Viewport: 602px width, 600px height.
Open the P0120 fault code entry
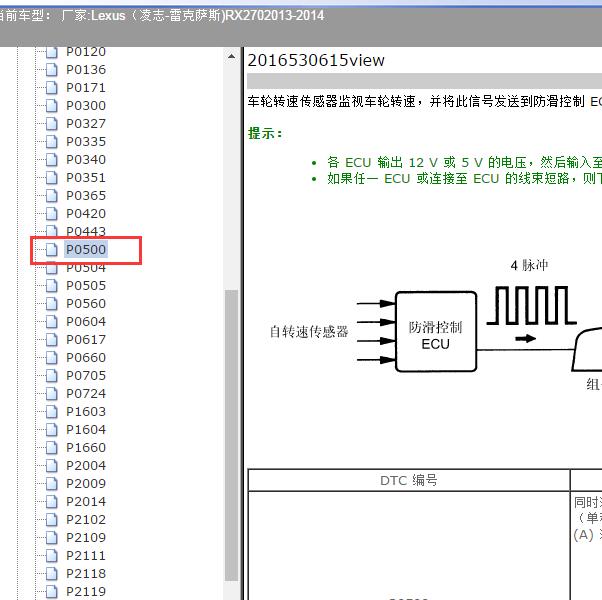pyautogui.click(x=86, y=51)
